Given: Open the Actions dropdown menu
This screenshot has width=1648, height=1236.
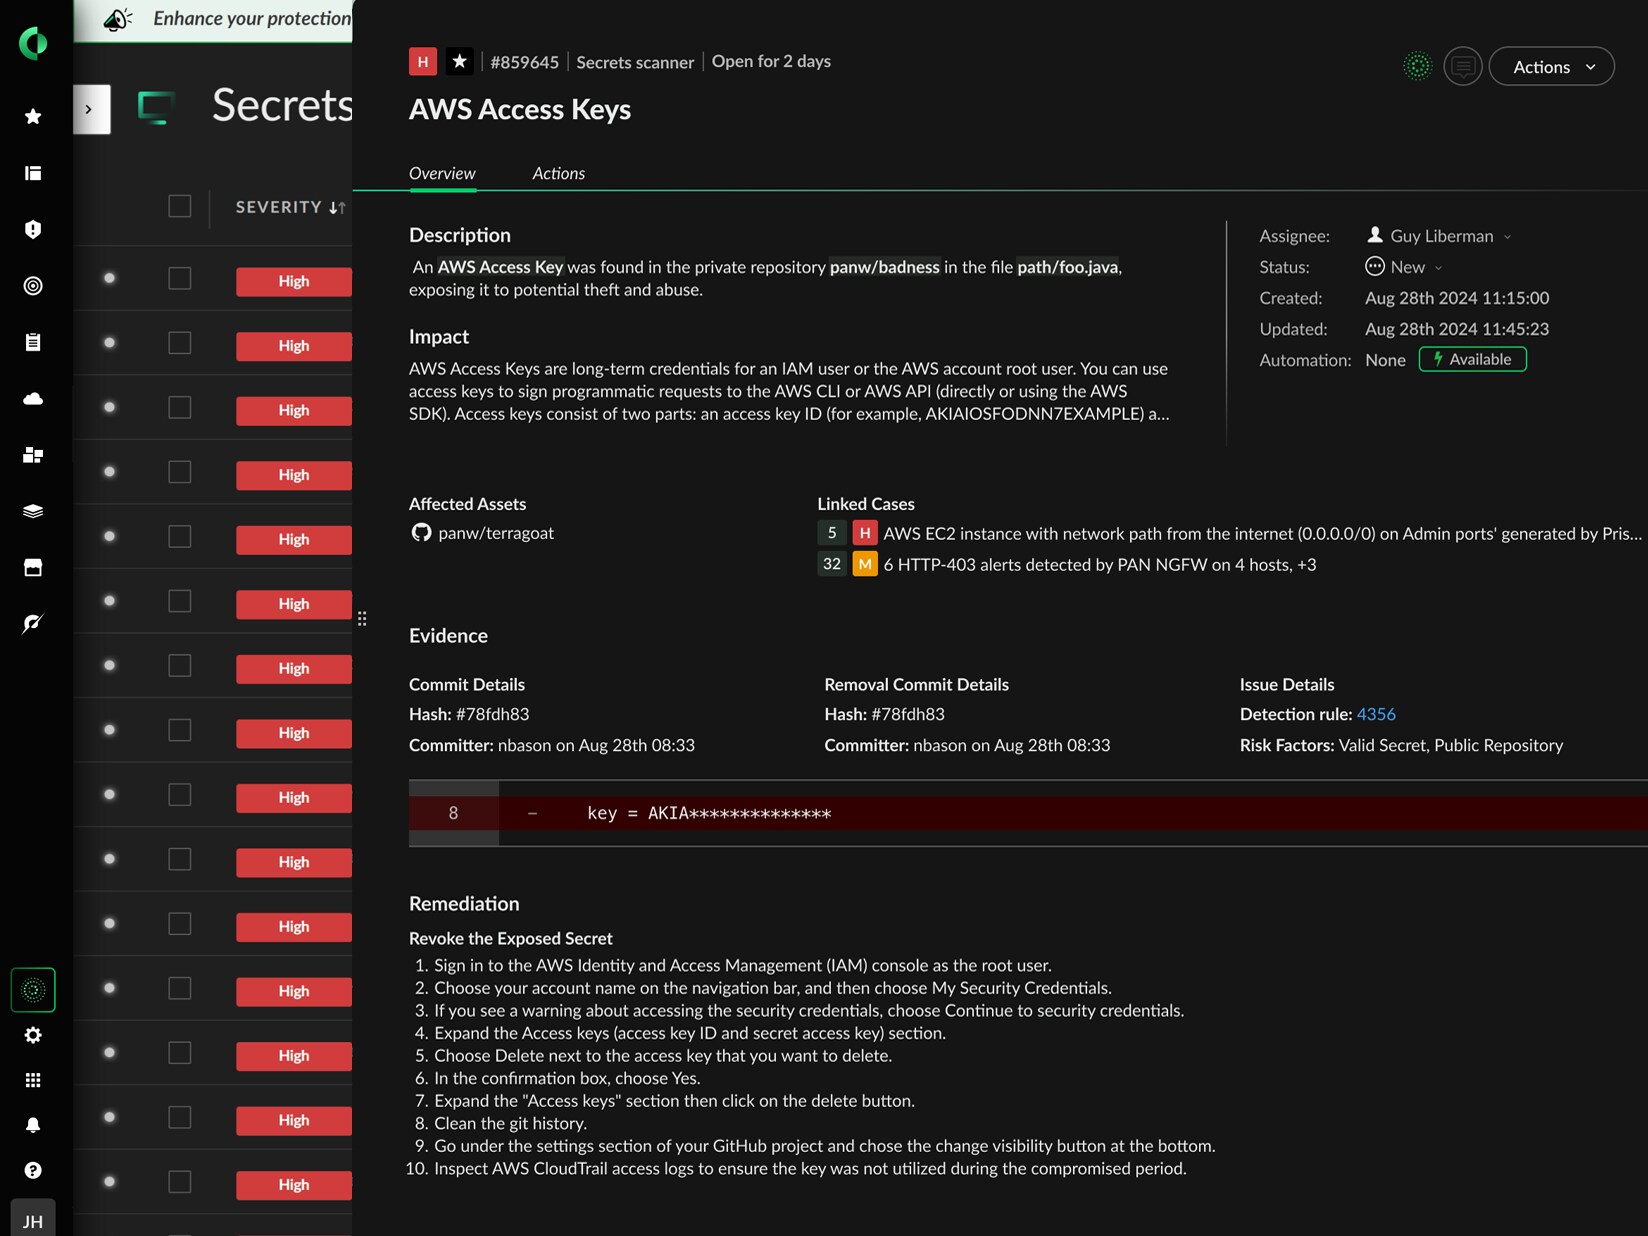Looking at the screenshot, I should point(1551,66).
